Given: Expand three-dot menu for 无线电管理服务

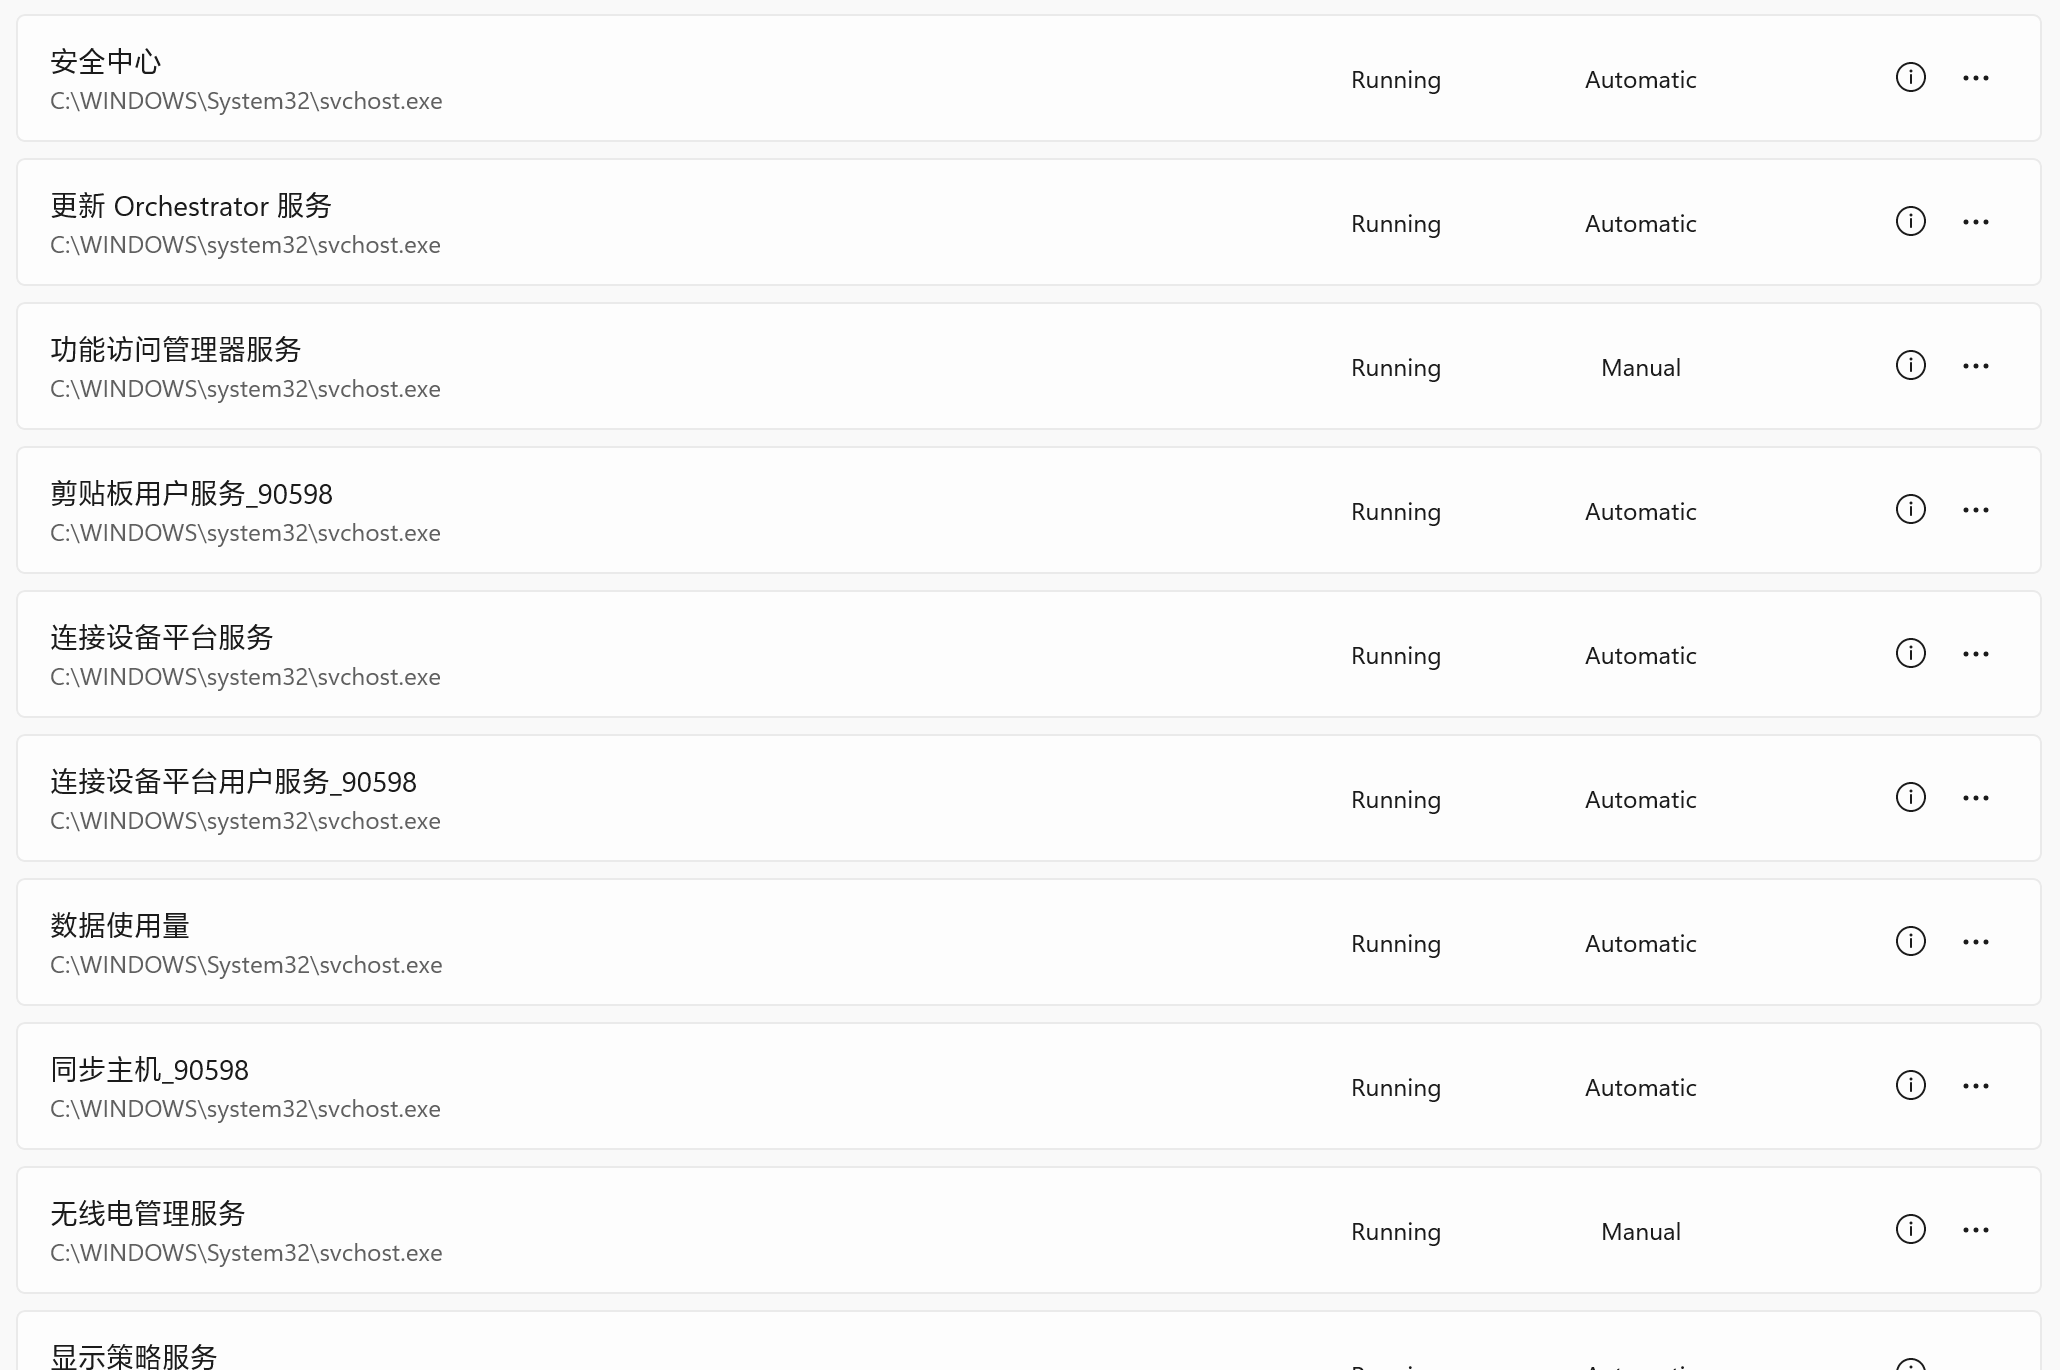Looking at the screenshot, I should pyautogui.click(x=1975, y=1230).
